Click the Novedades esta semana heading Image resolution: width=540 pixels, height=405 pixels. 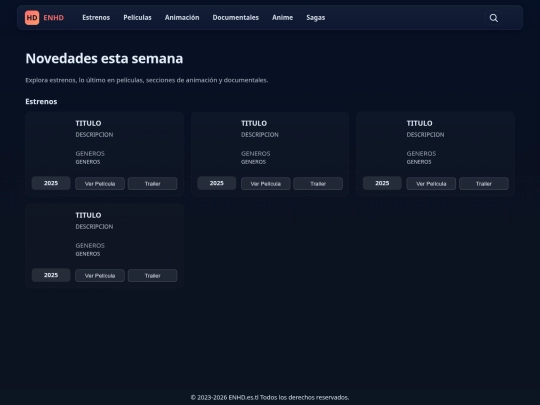[104, 59]
